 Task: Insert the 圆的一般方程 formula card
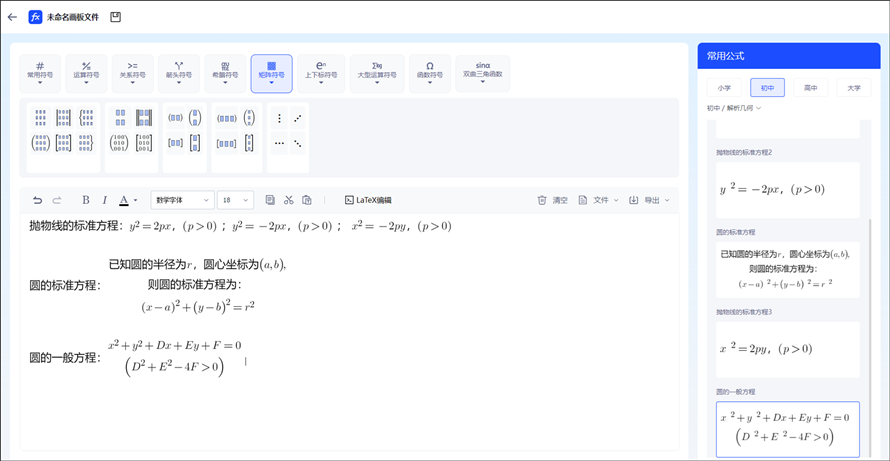coord(787,429)
